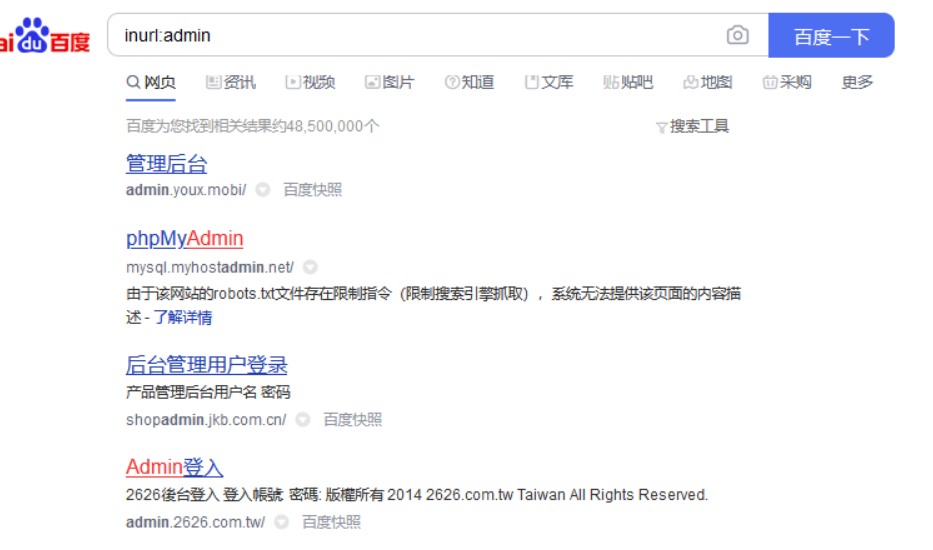Open 百度快照 for admin.2626.com.tw
This screenshot has width=933, height=550.
point(332,522)
